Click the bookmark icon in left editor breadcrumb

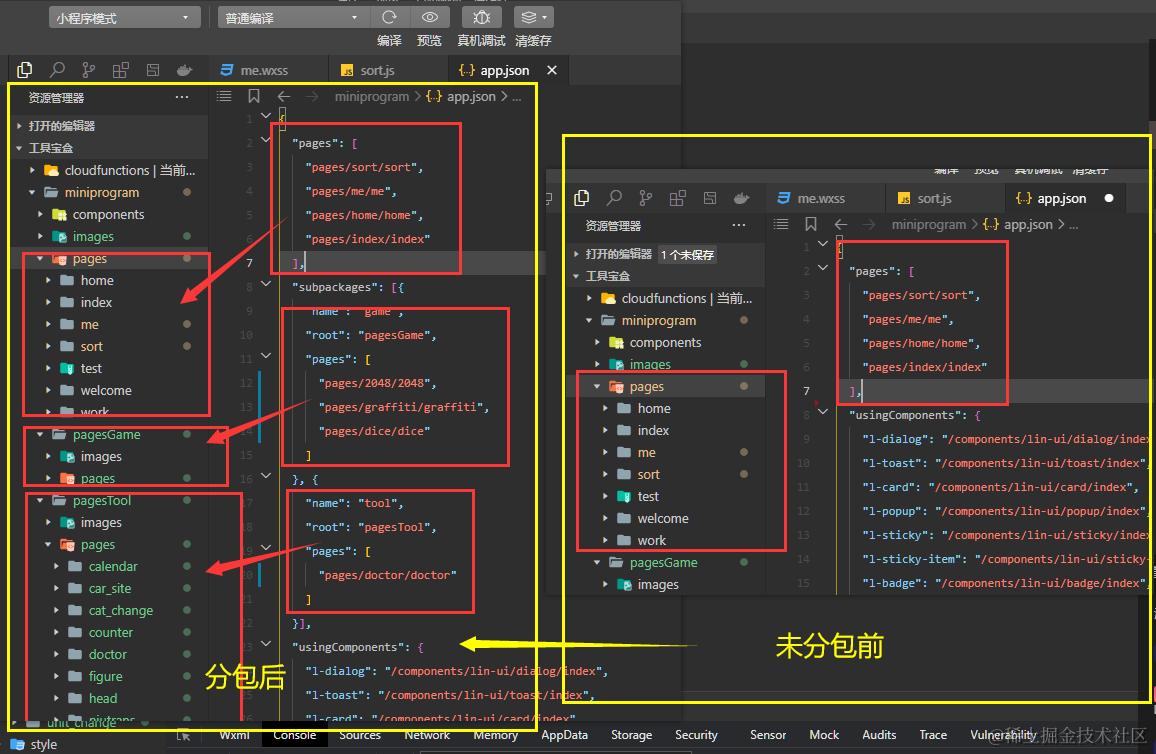coord(254,96)
